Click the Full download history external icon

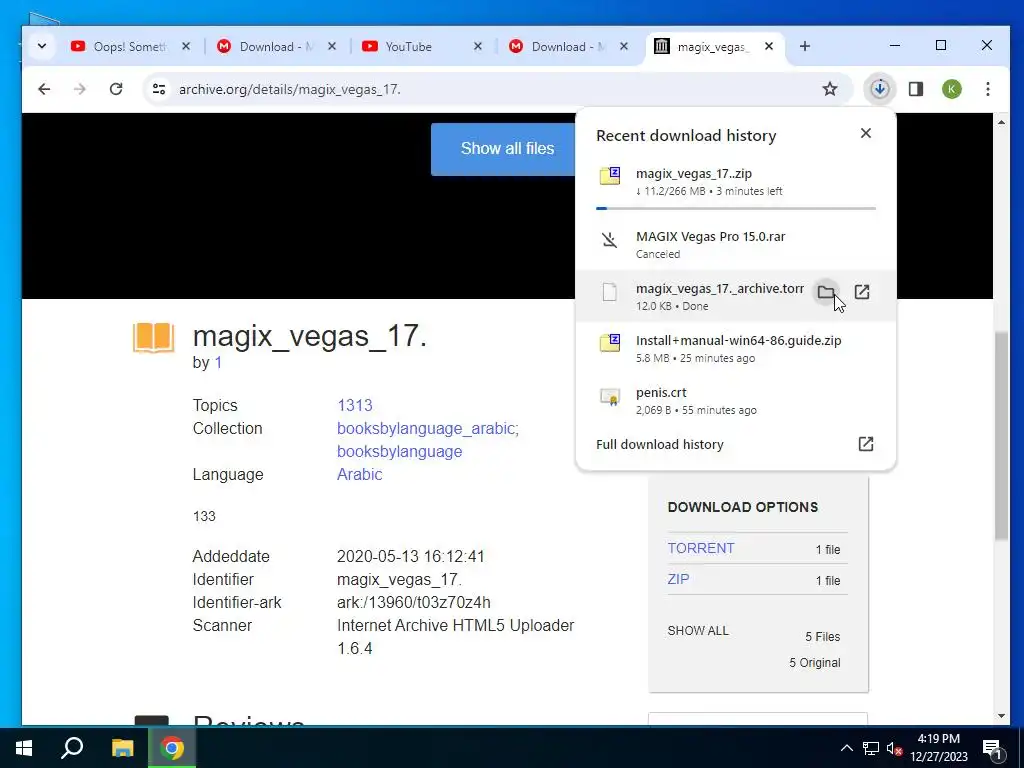pyautogui.click(x=865, y=444)
